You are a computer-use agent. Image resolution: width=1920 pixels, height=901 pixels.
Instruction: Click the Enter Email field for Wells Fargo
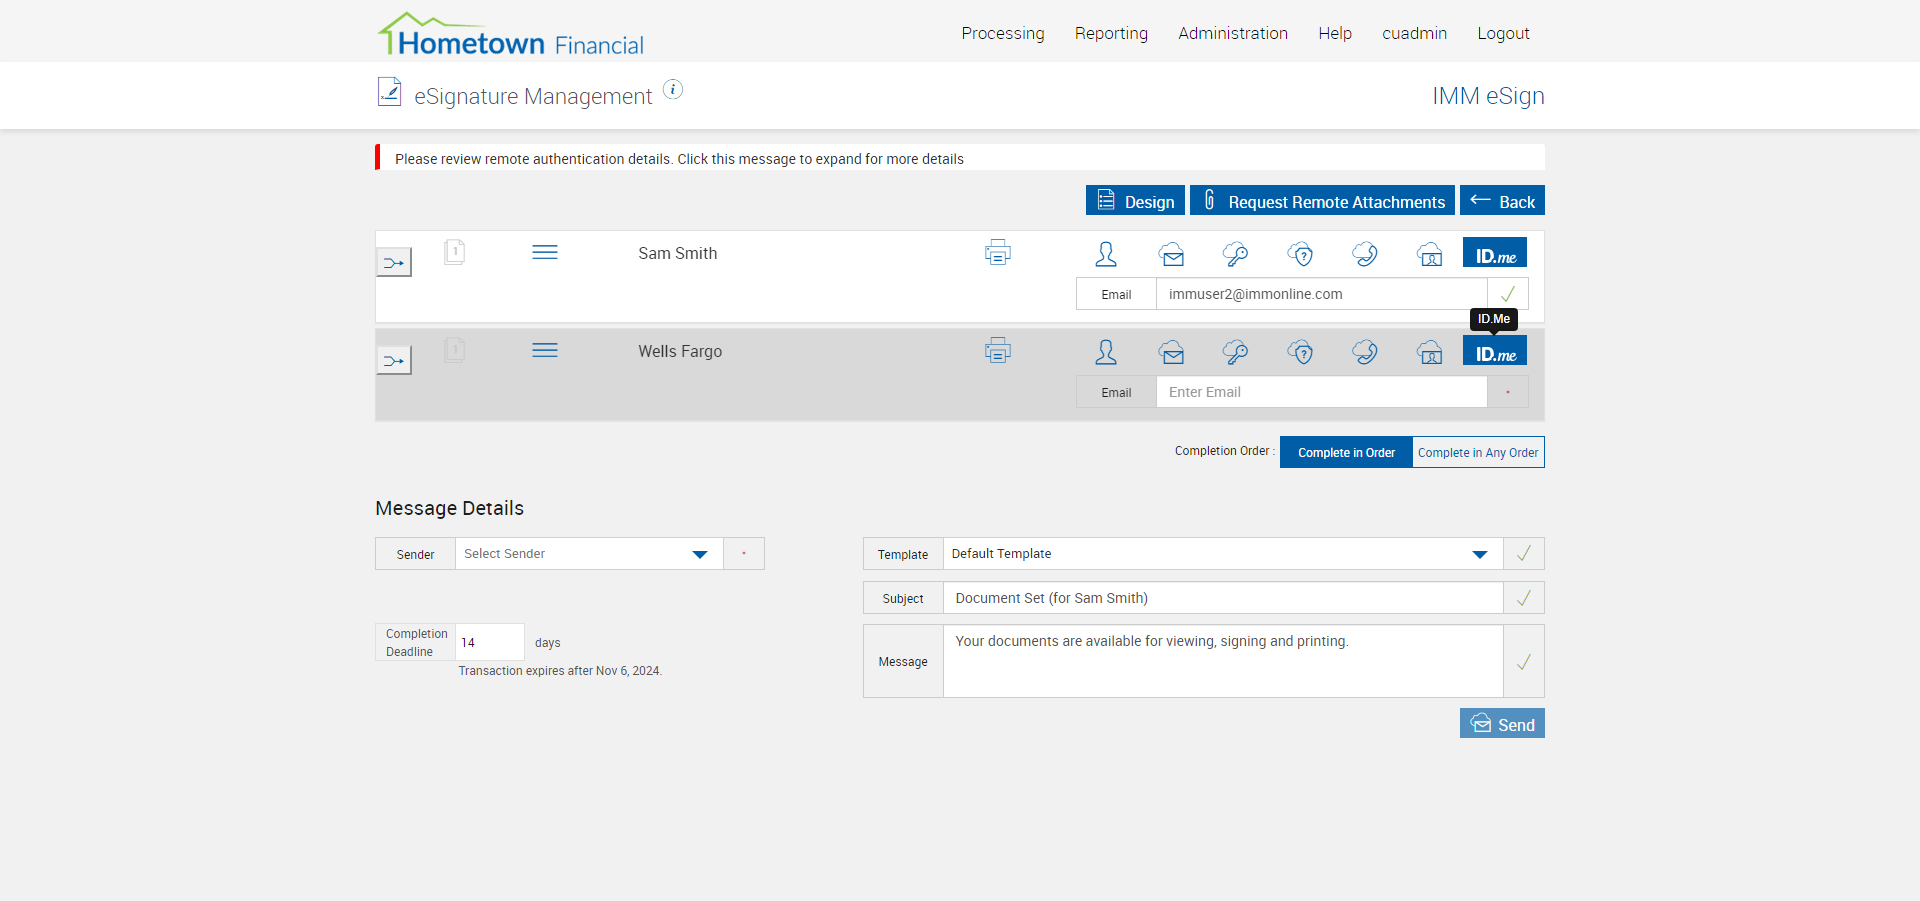click(x=1320, y=392)
